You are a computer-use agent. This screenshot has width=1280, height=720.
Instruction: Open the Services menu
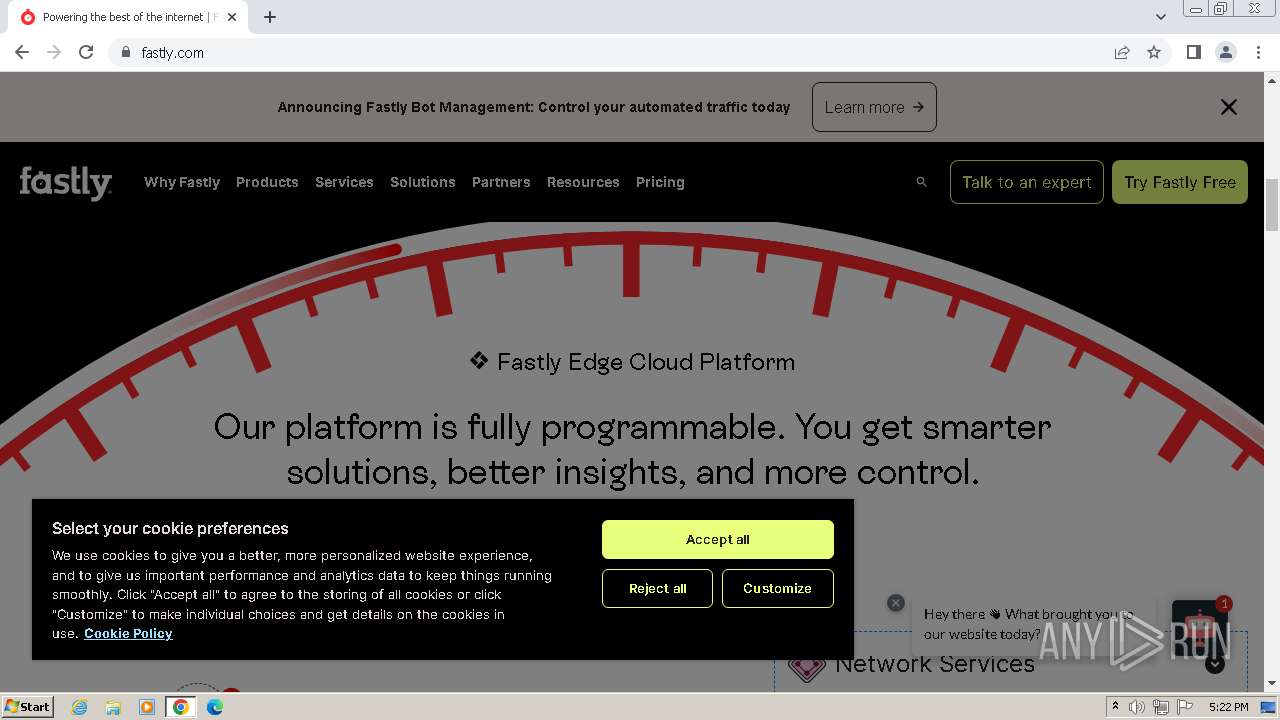coord(344,182)
